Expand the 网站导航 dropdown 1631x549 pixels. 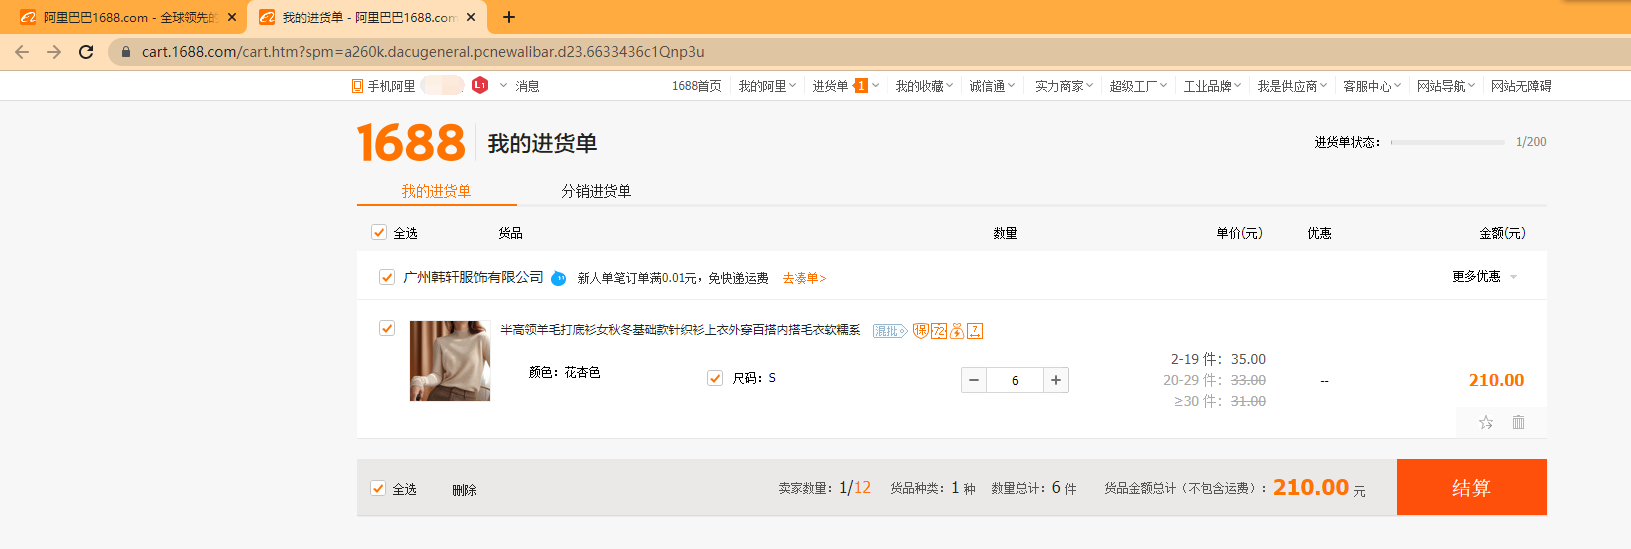1445,86
